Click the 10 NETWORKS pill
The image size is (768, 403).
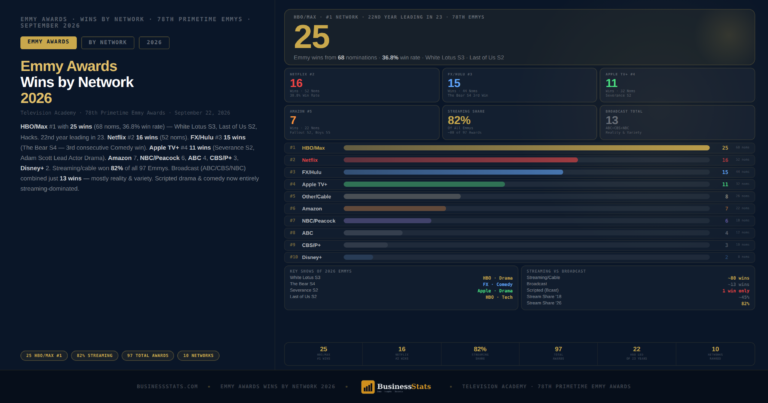198,356
